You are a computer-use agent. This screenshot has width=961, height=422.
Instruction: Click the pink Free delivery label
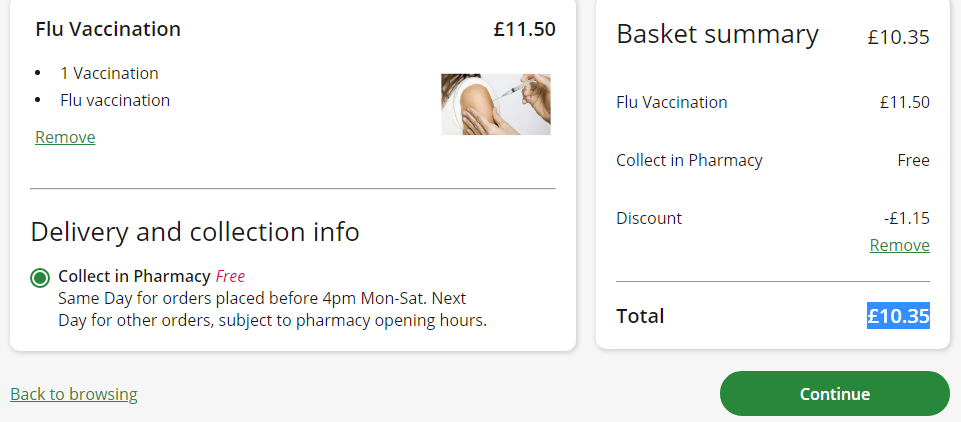[230, 276]
